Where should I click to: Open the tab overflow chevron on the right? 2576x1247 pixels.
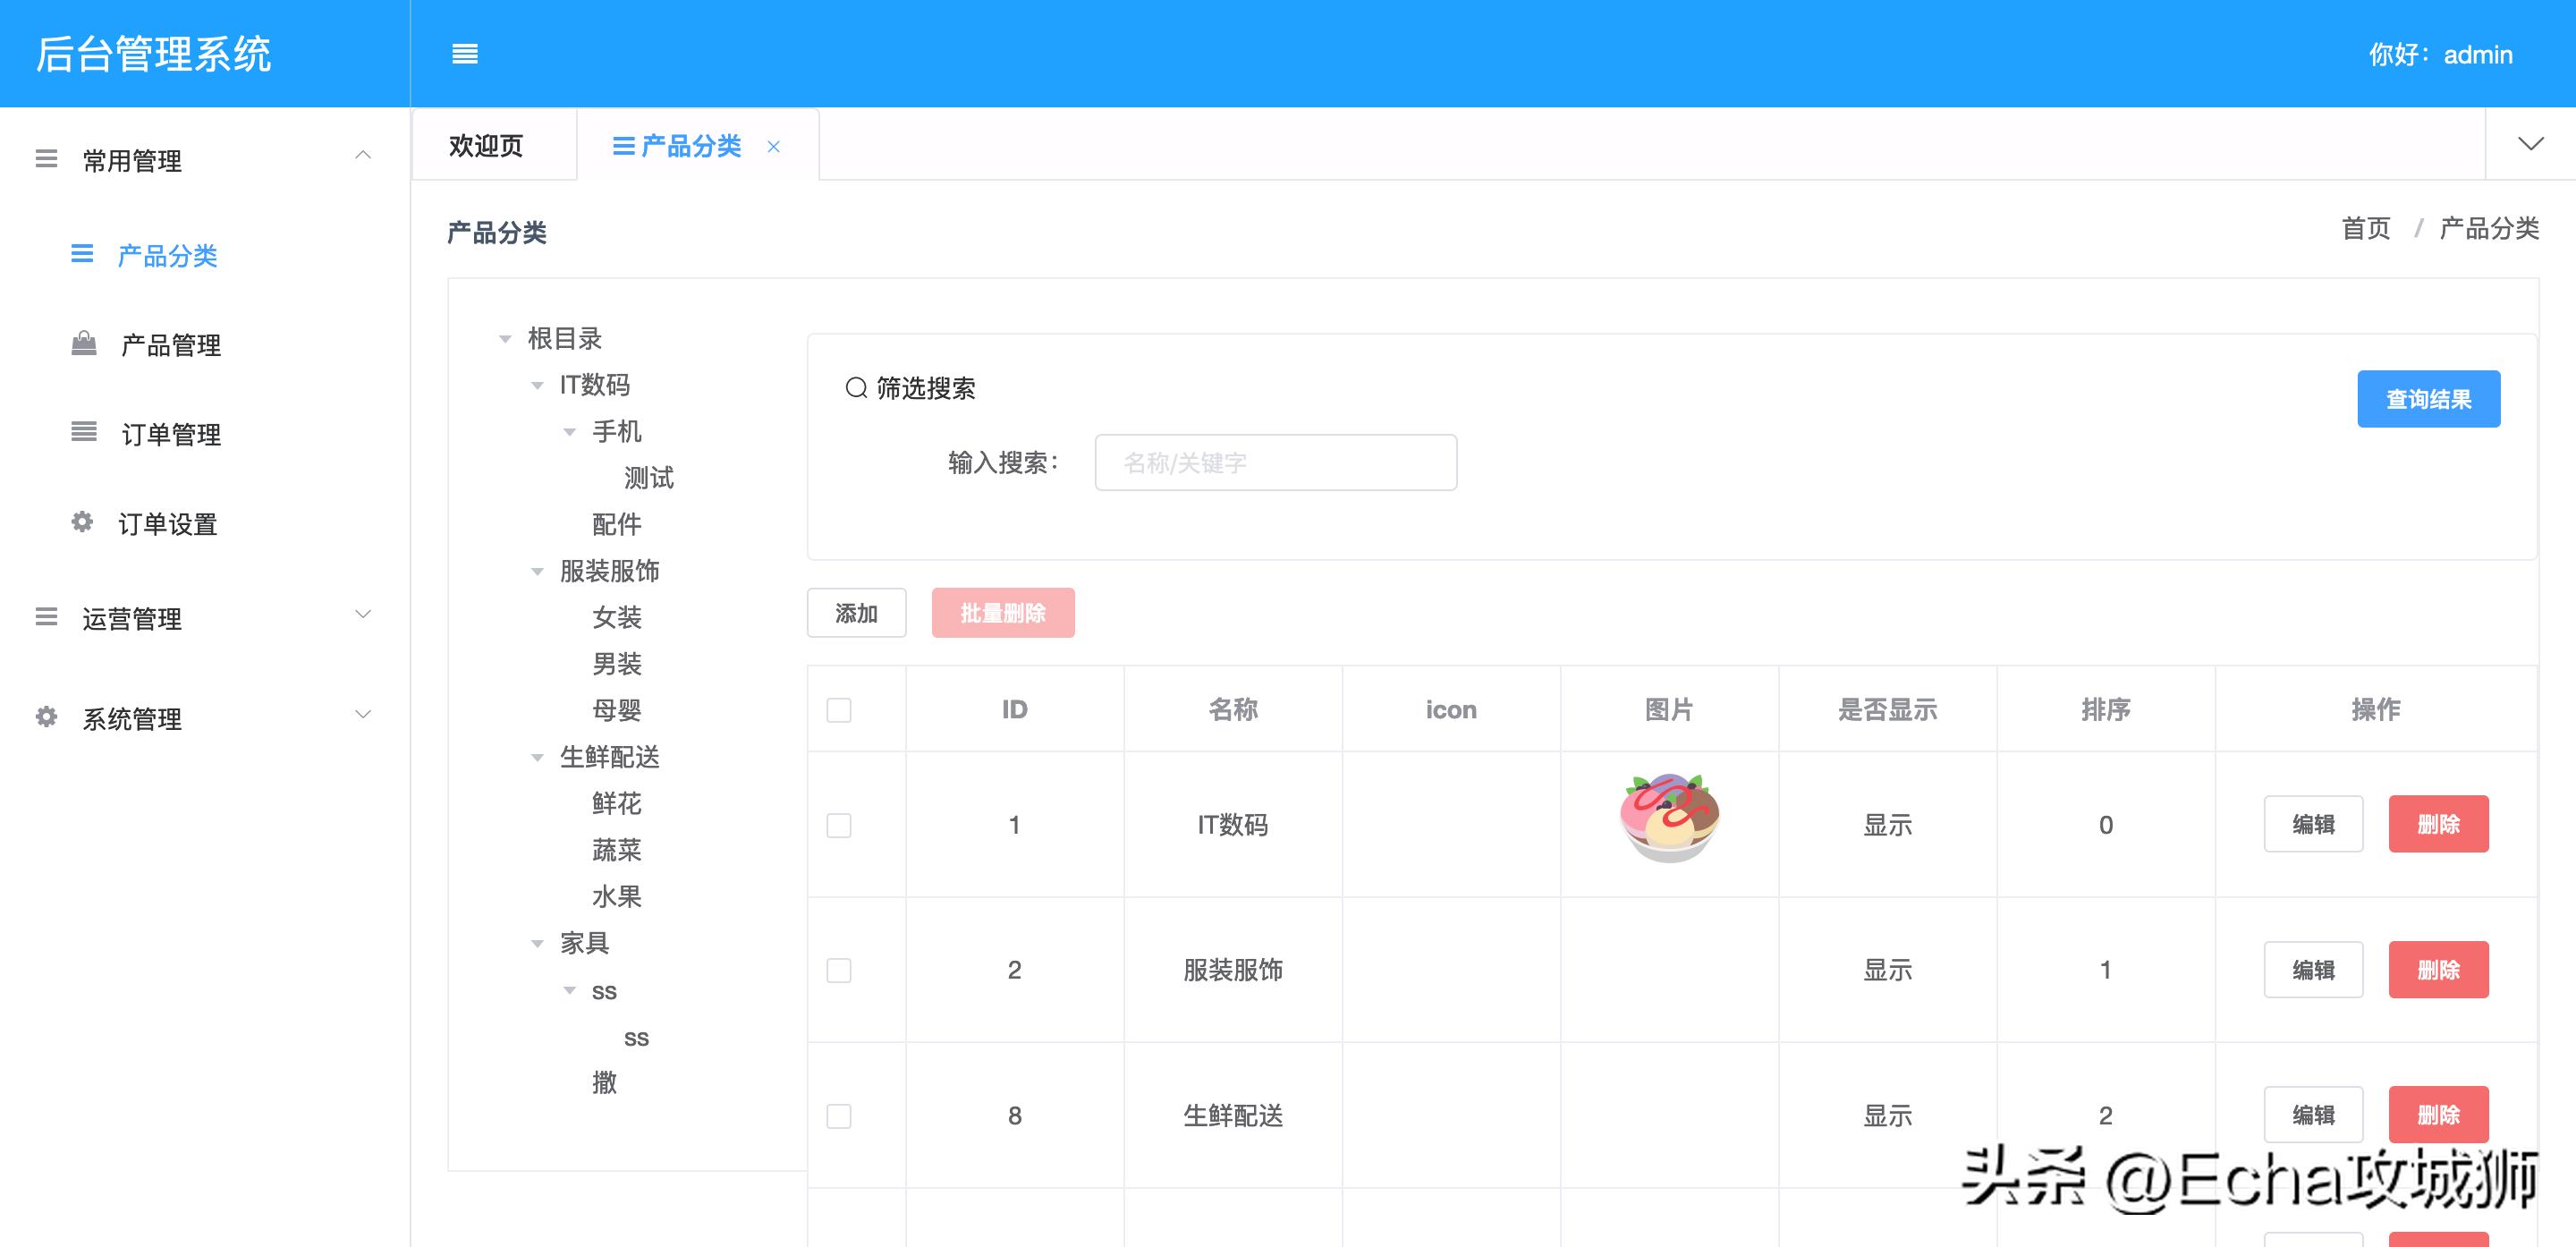pyautogui.click(x=2531, y=142)
